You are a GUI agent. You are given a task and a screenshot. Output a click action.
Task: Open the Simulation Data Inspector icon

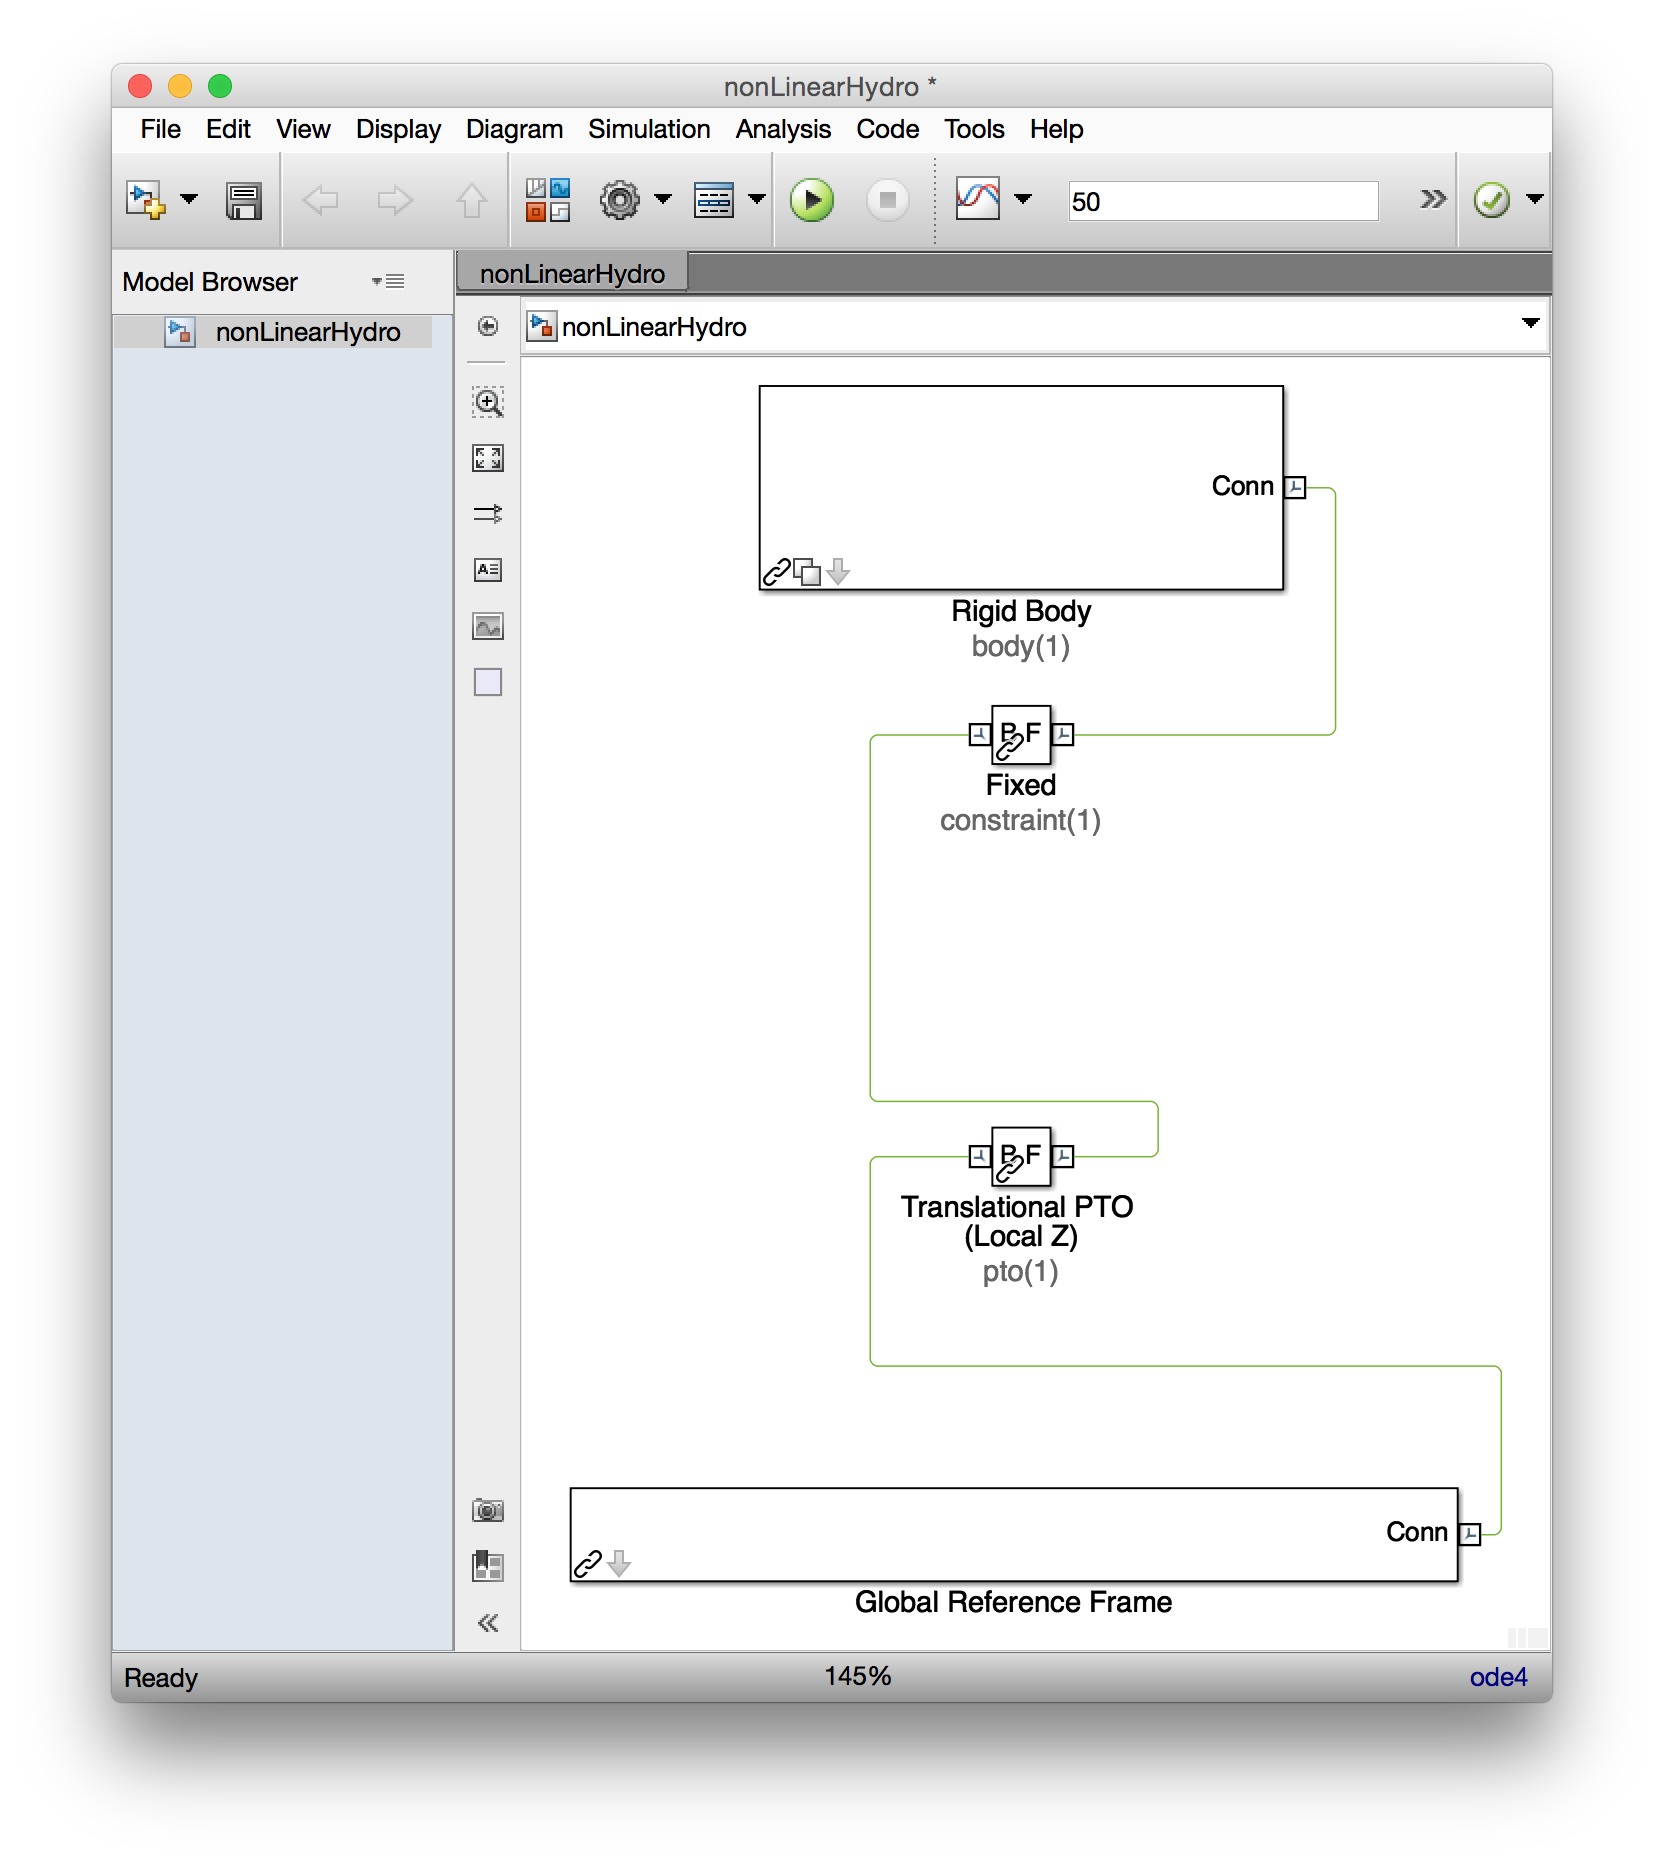click(x=978, y=198)
